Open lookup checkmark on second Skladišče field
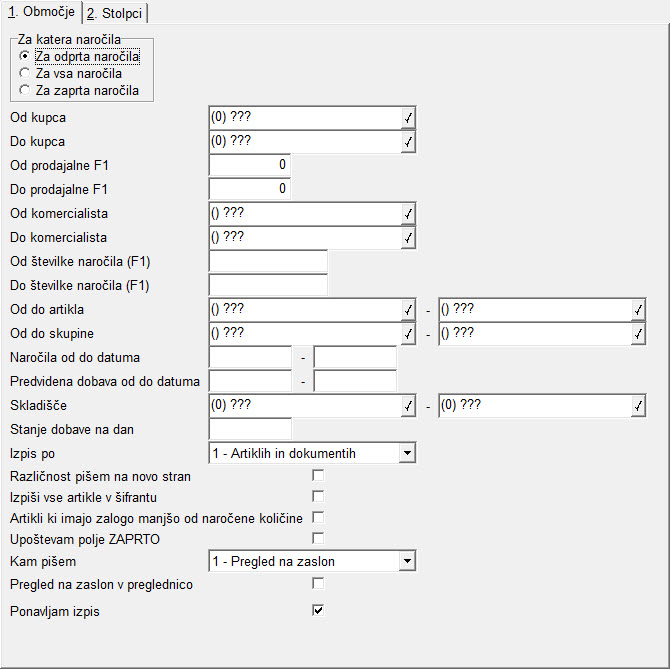 pos(638,405)
